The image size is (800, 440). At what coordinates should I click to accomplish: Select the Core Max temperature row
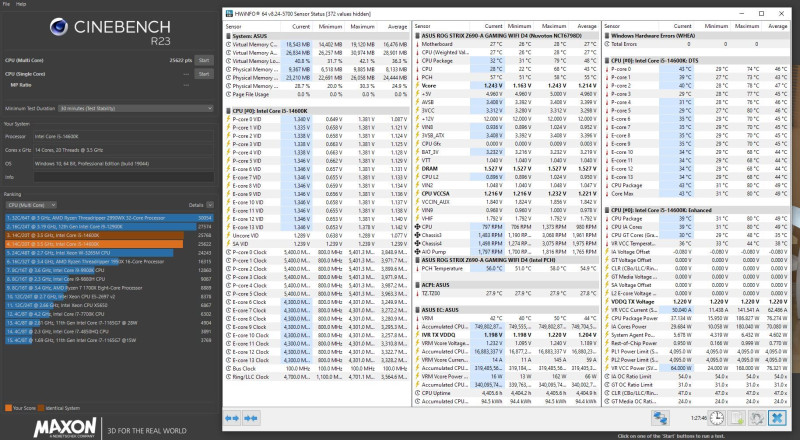click(x=696, y=193)
